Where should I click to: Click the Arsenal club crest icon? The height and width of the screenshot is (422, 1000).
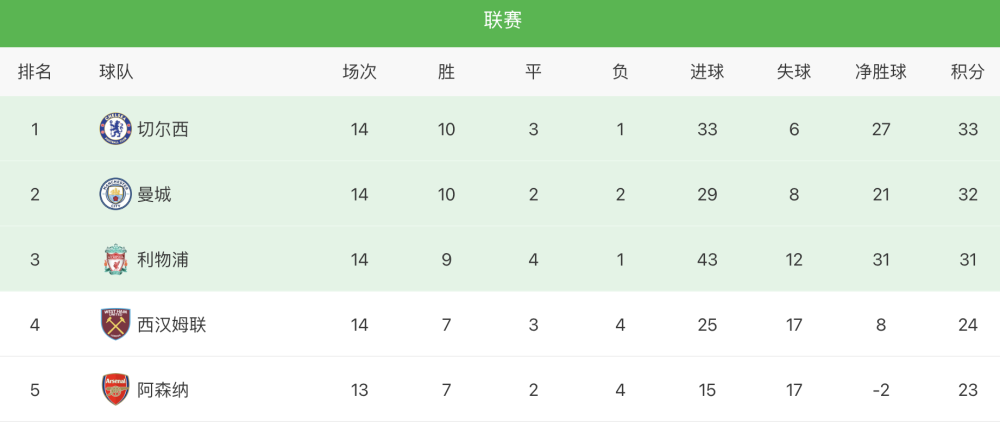(x=115, y=389)
